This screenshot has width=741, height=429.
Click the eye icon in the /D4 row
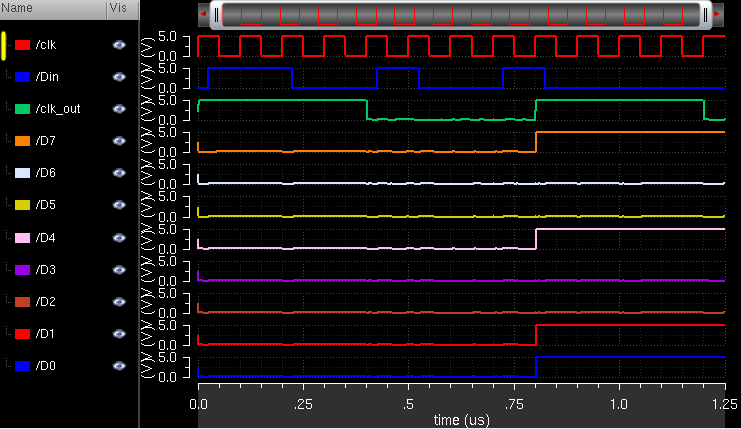(x=119, y=237)
